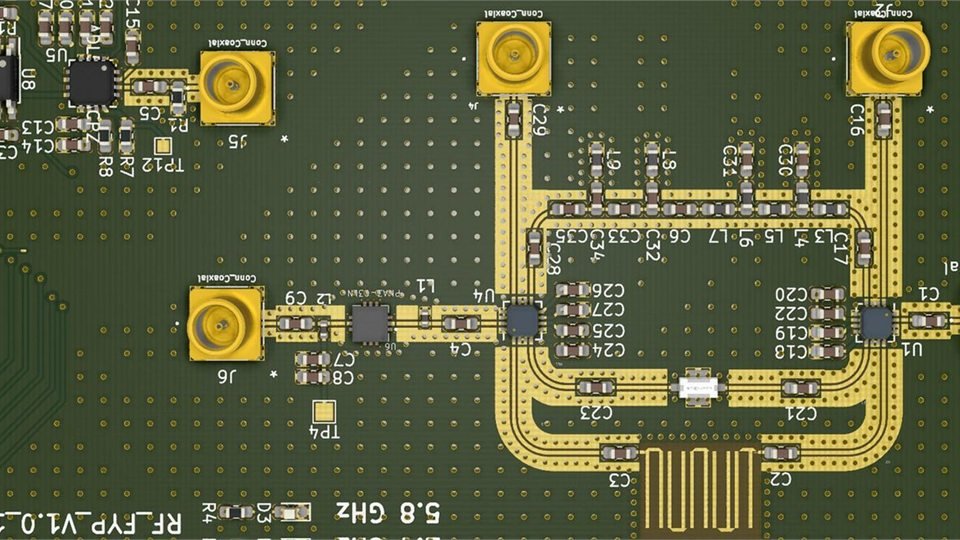
Task: Select resistor R4 beside D3
Action: (x=236, y=512)
